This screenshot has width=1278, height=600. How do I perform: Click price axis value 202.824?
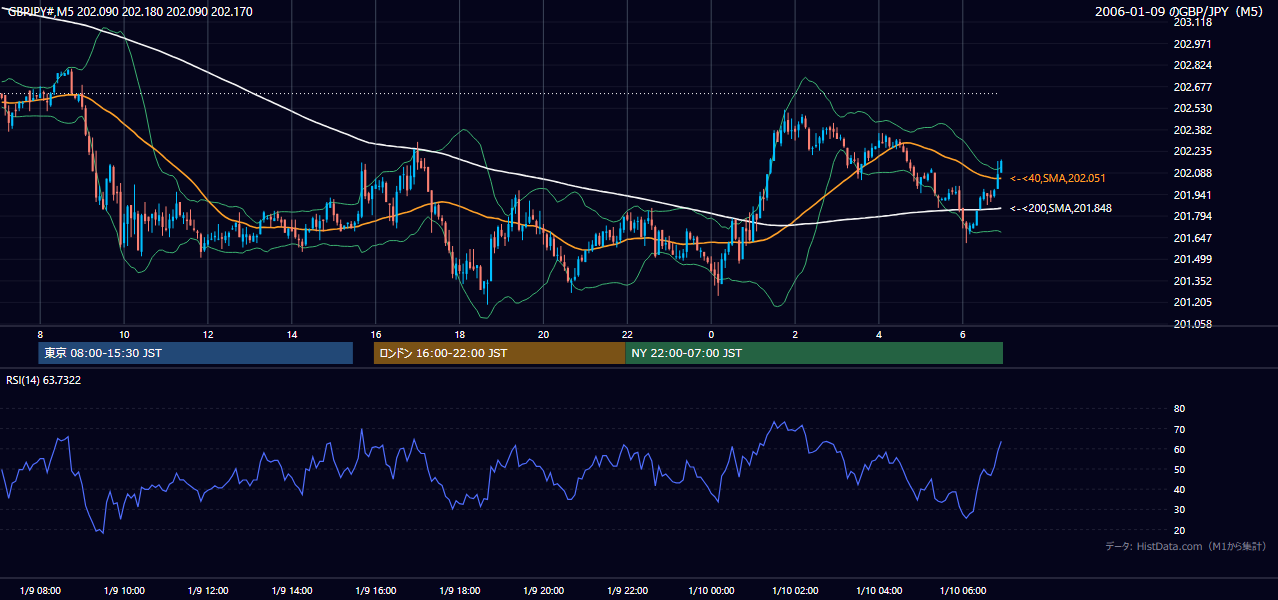pos(1192,65)
